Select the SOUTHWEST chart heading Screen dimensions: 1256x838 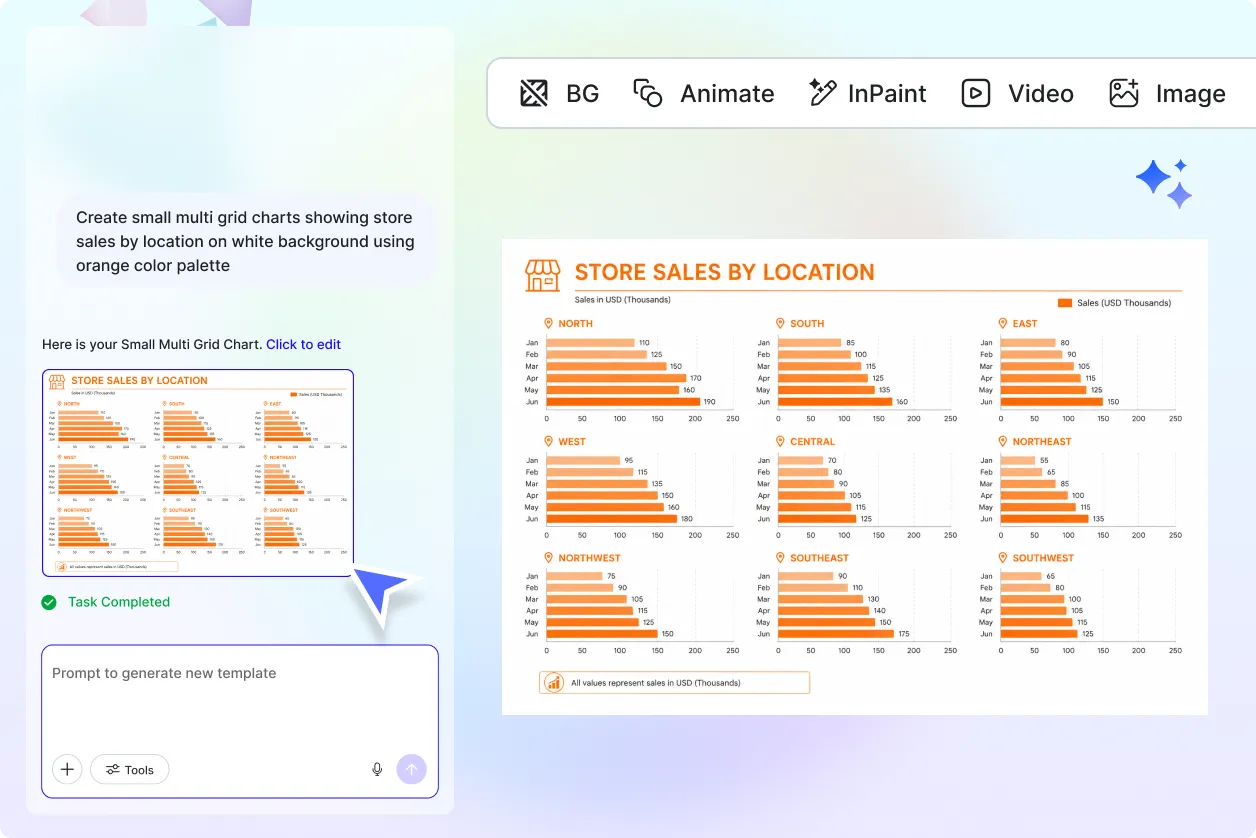pyautogui.click(x=1043, y=558)
